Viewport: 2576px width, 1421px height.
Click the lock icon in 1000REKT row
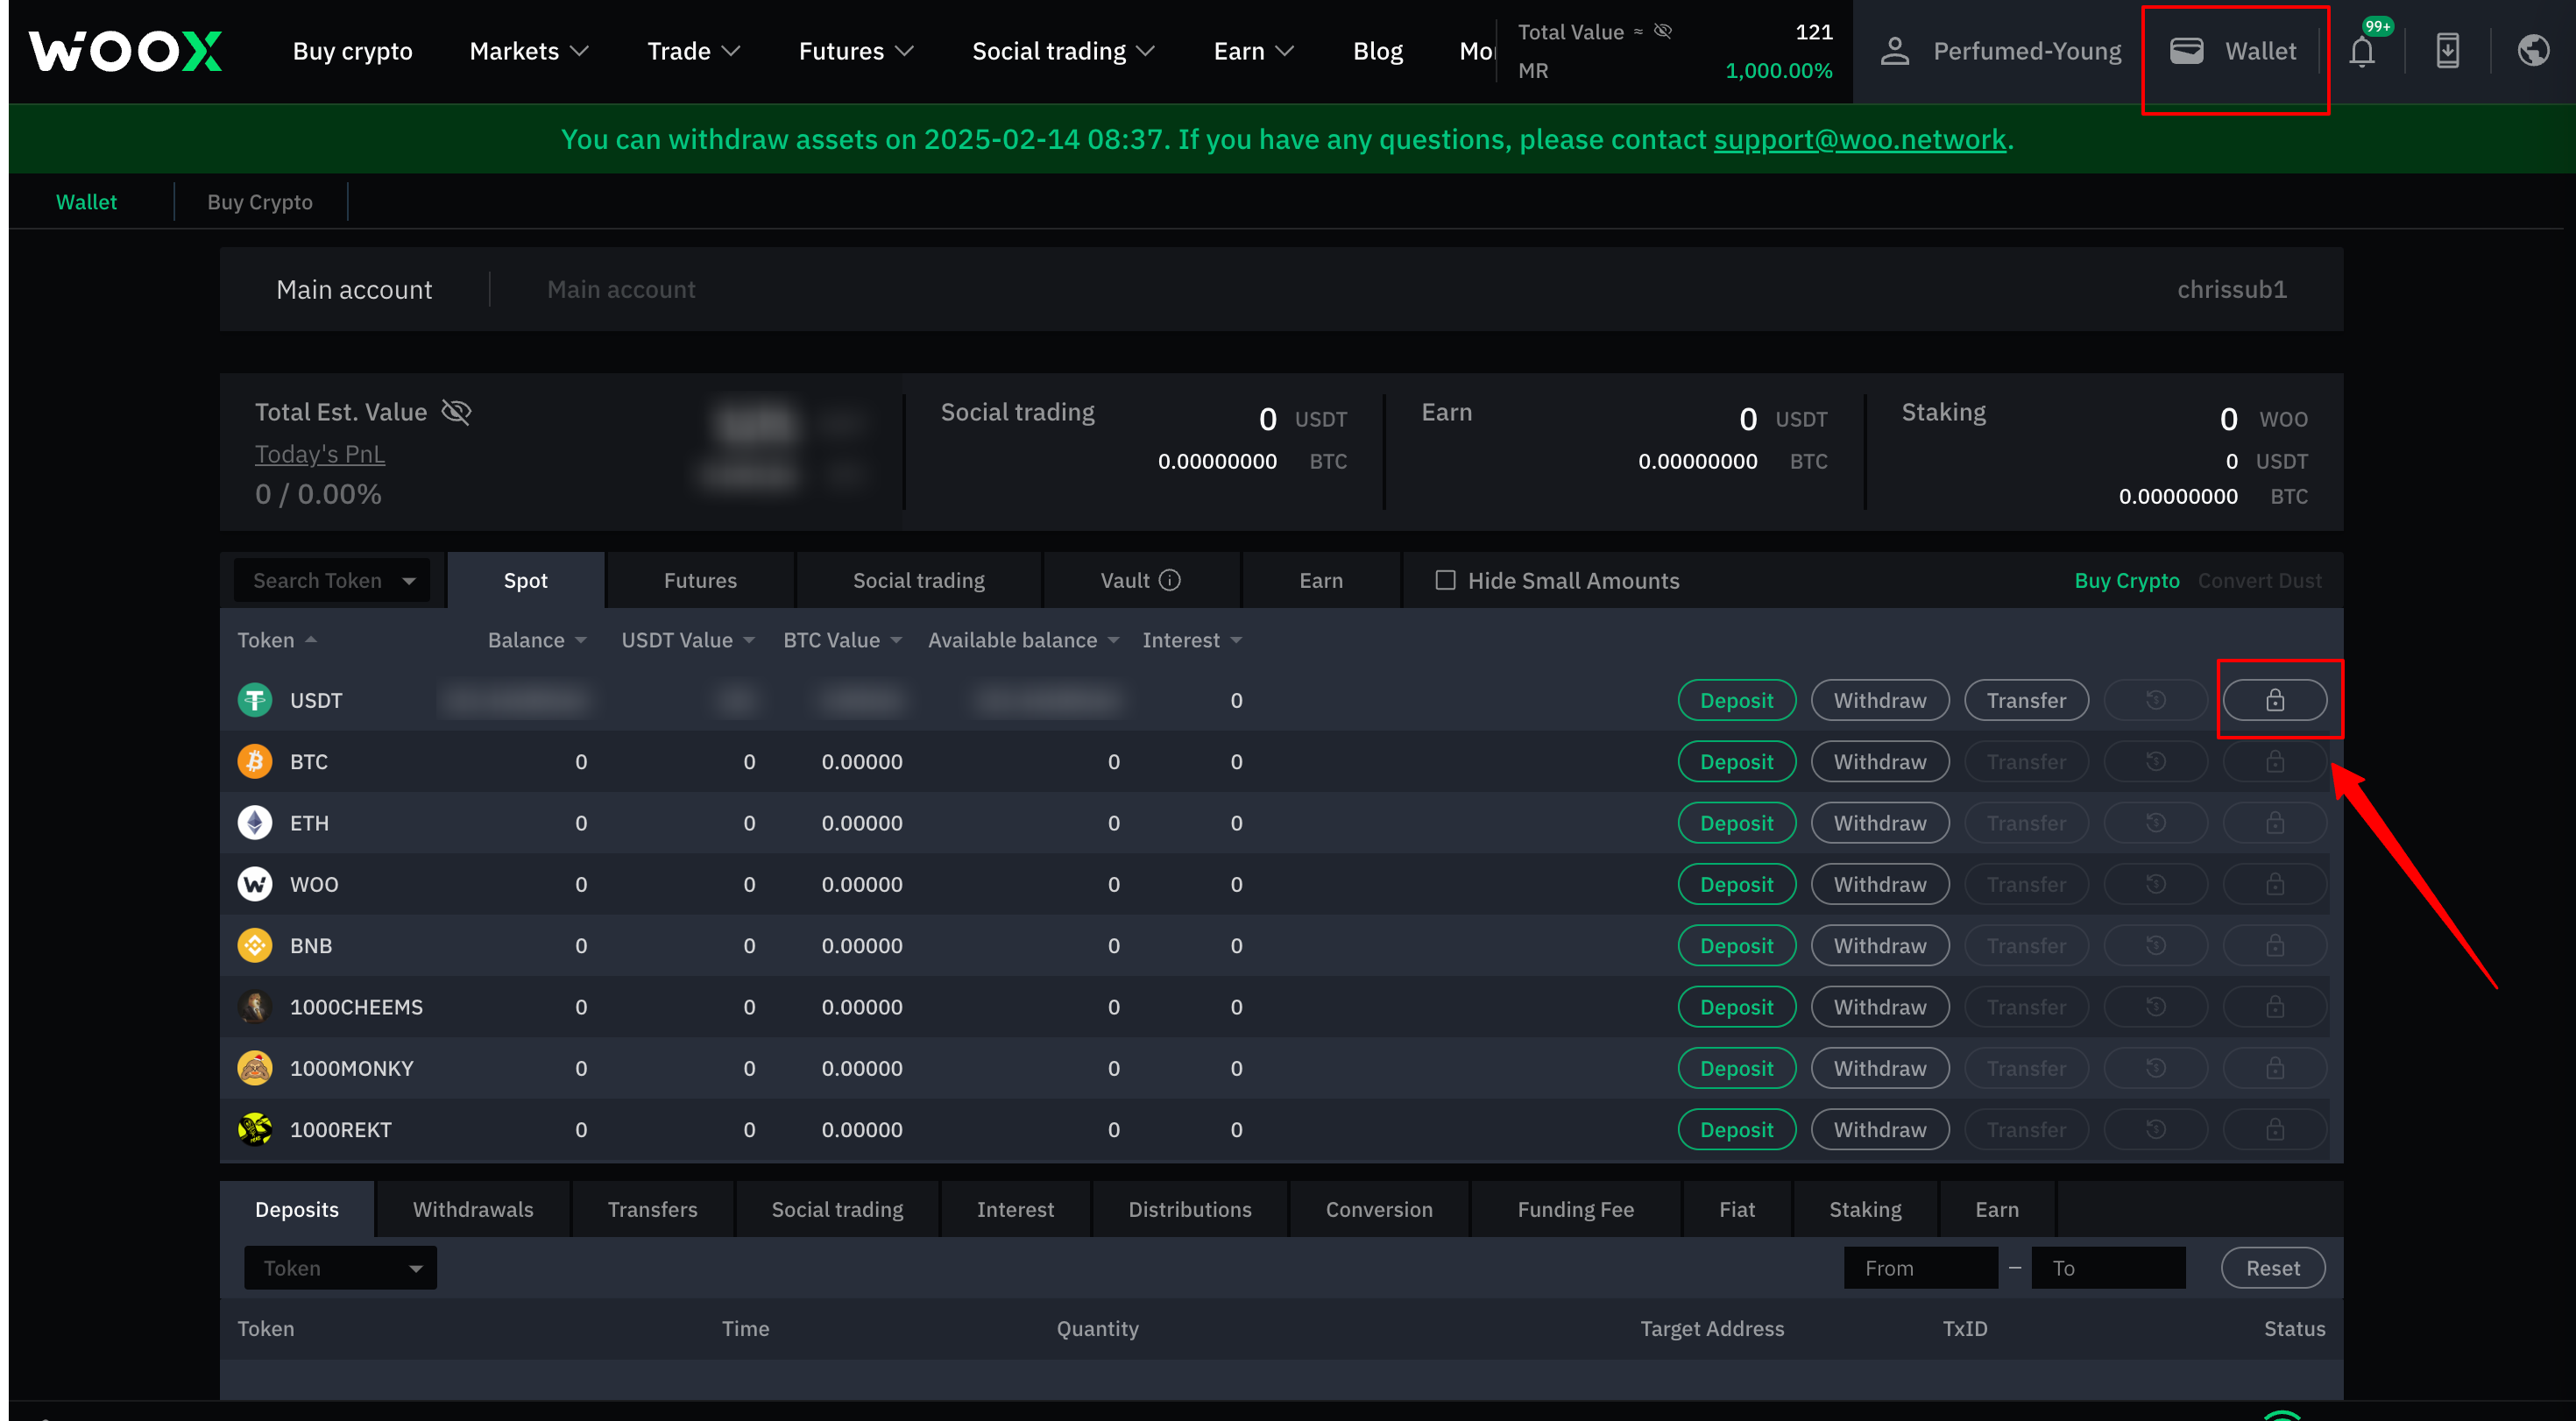tap(2274, 1129)
